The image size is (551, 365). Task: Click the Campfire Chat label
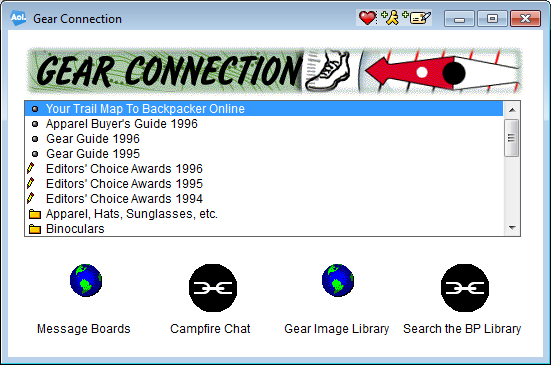click(210, 329)
